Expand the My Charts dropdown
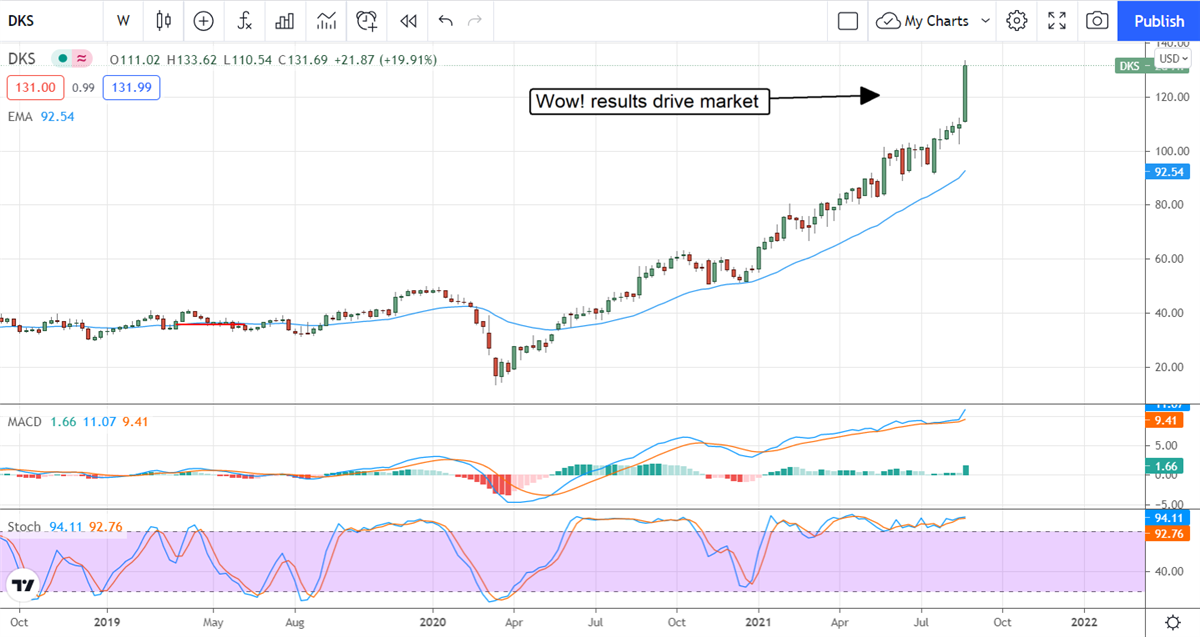This screenshot has width=1200, height=637. pyautogui.click(x=986, y=20)
